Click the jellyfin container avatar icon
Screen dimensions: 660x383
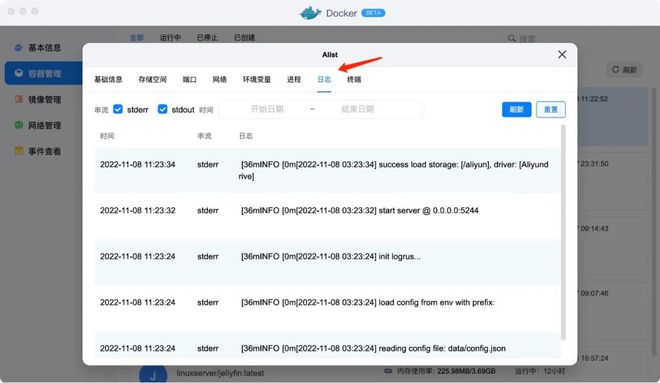click(x=153, y=374)
